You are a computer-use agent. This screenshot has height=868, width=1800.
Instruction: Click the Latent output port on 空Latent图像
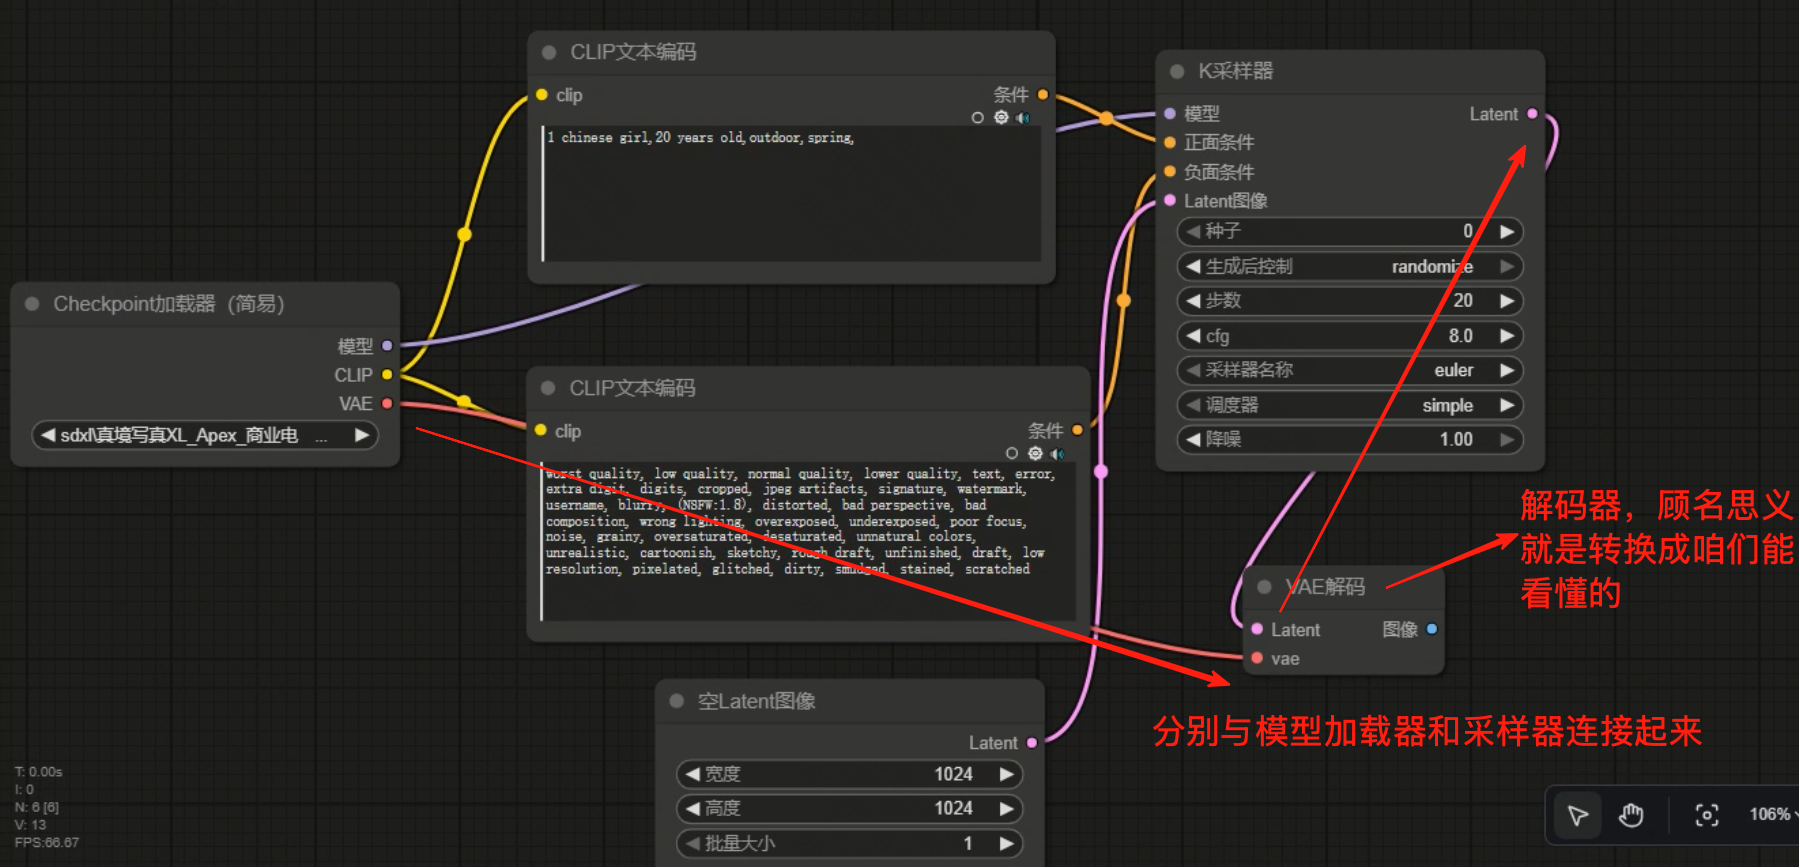pyautogui.click(x=1032, y=743)
